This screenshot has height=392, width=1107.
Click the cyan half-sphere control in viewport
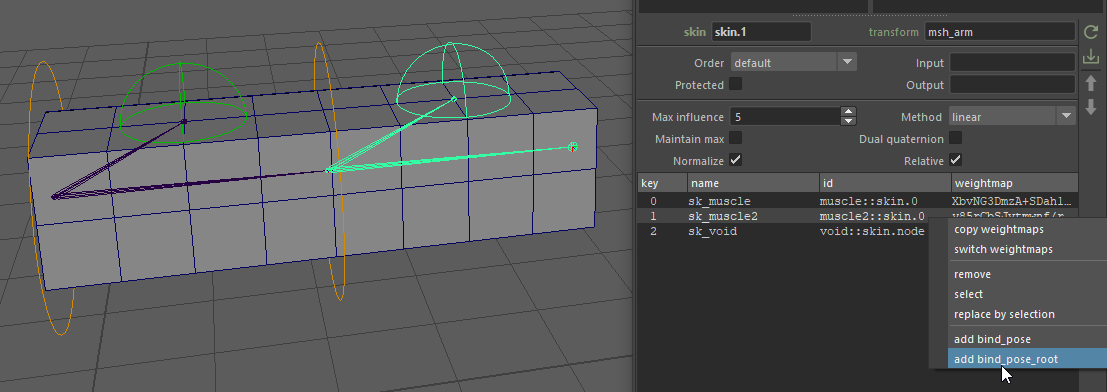coord(454,81)
